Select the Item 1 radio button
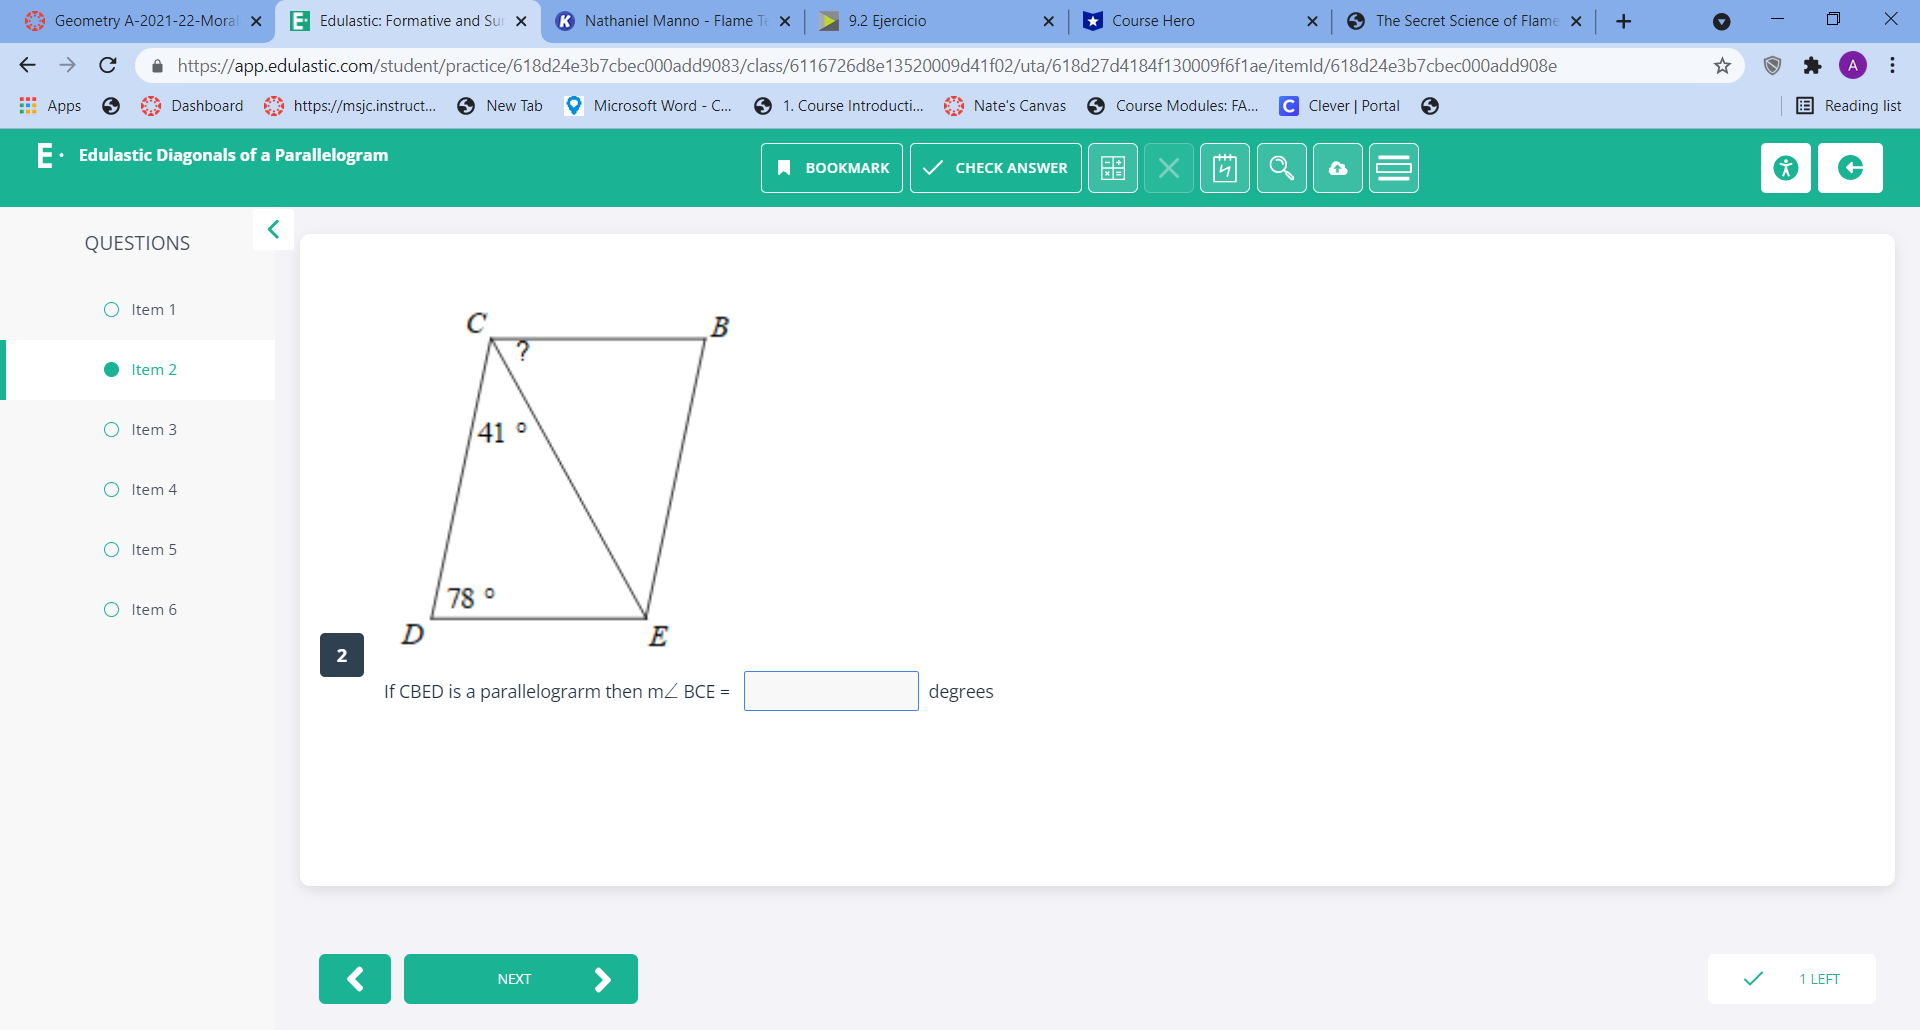This screenshot has height=1030, width=1920. (x=111, y=309)
